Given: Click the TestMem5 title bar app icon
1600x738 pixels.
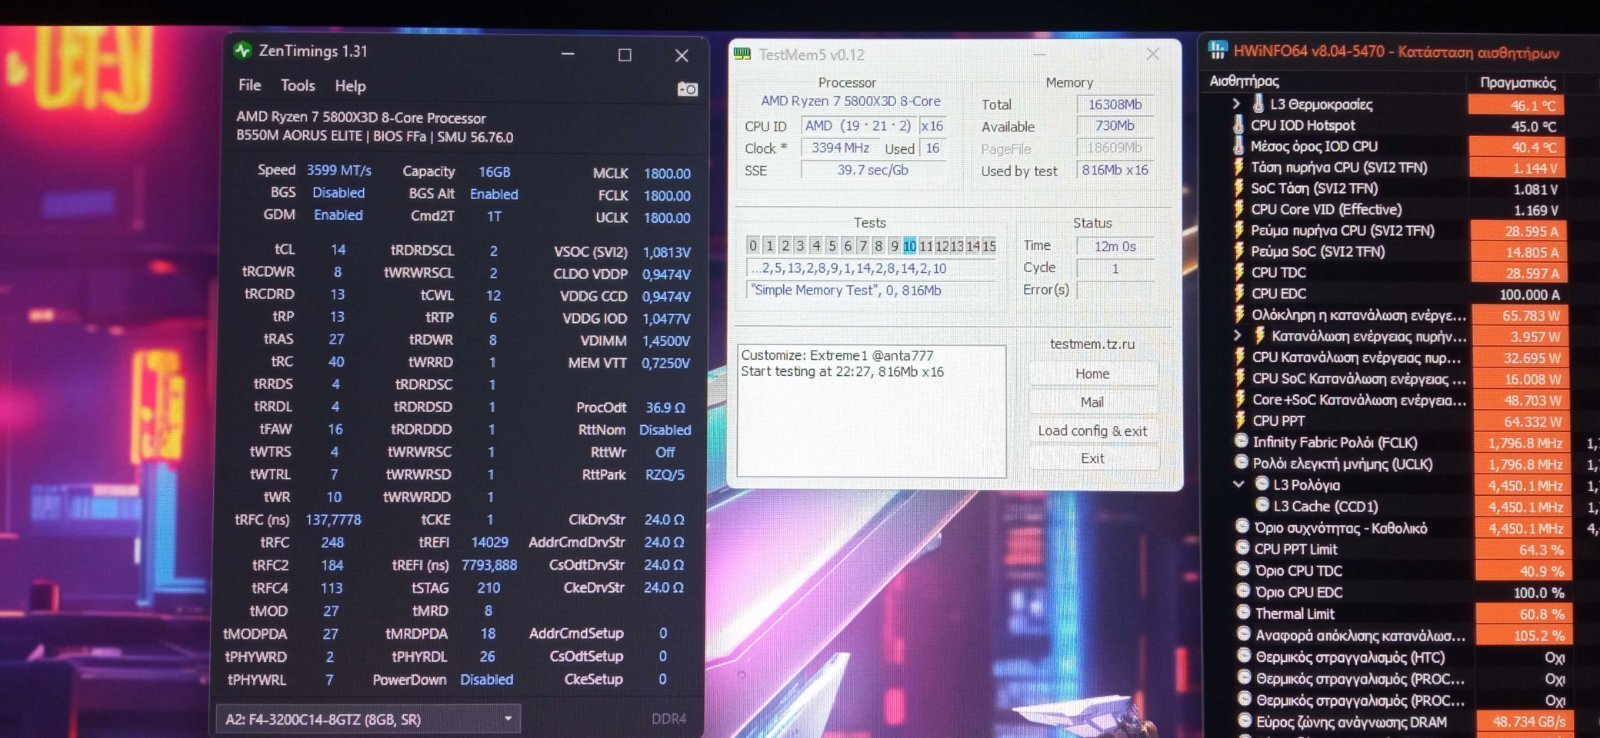Looking at the screenshot, I should click(x=742, y=54).
